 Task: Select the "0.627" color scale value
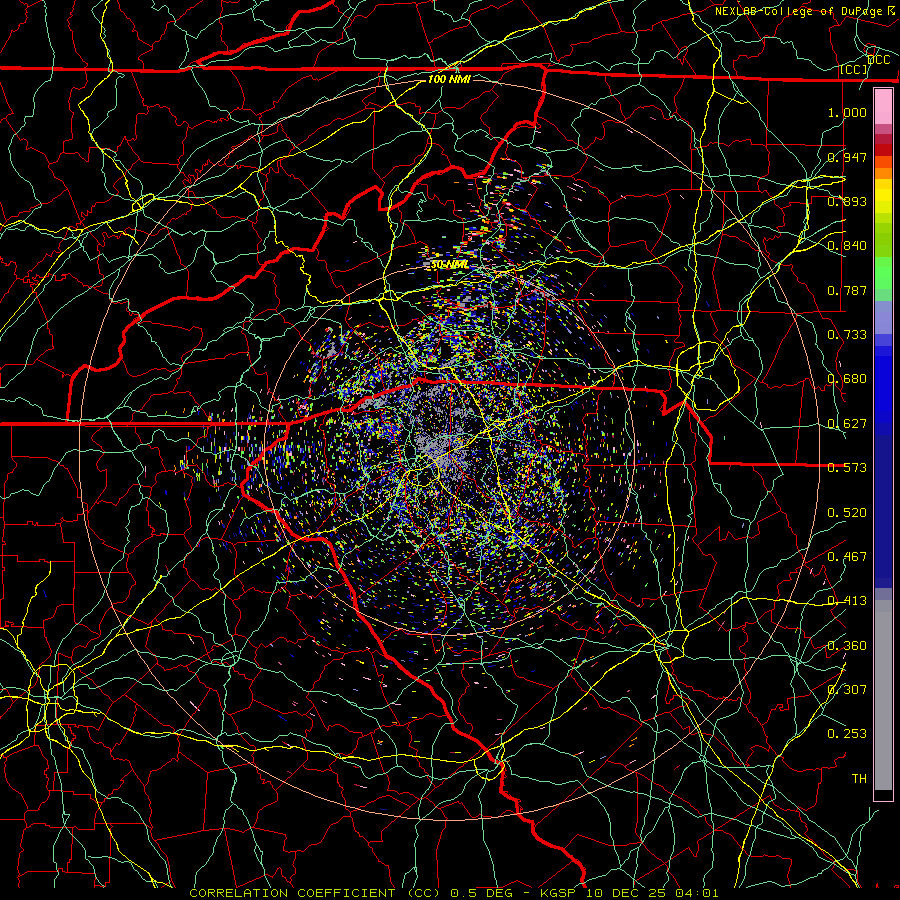(x=847, y=424)
